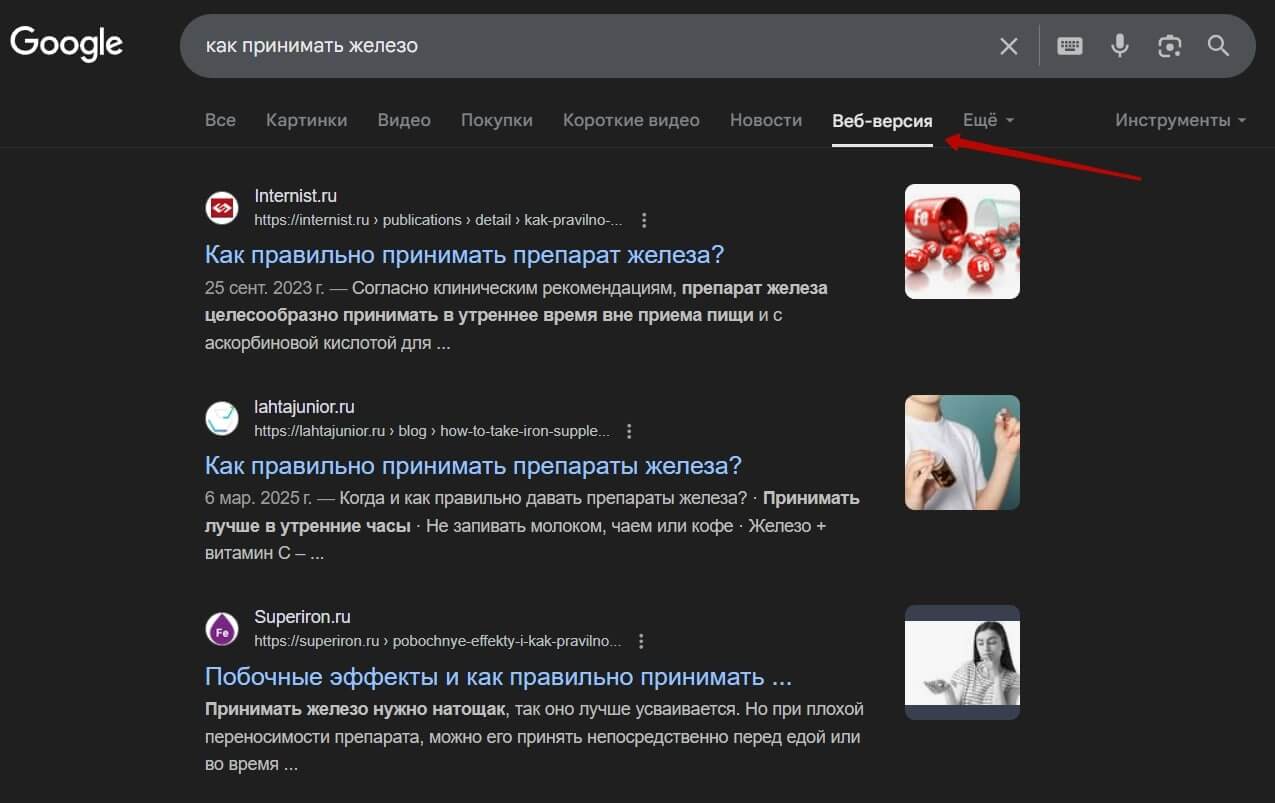Switch to the Все tab
The height and width of the screenshot is (803, 1275).
220,120
